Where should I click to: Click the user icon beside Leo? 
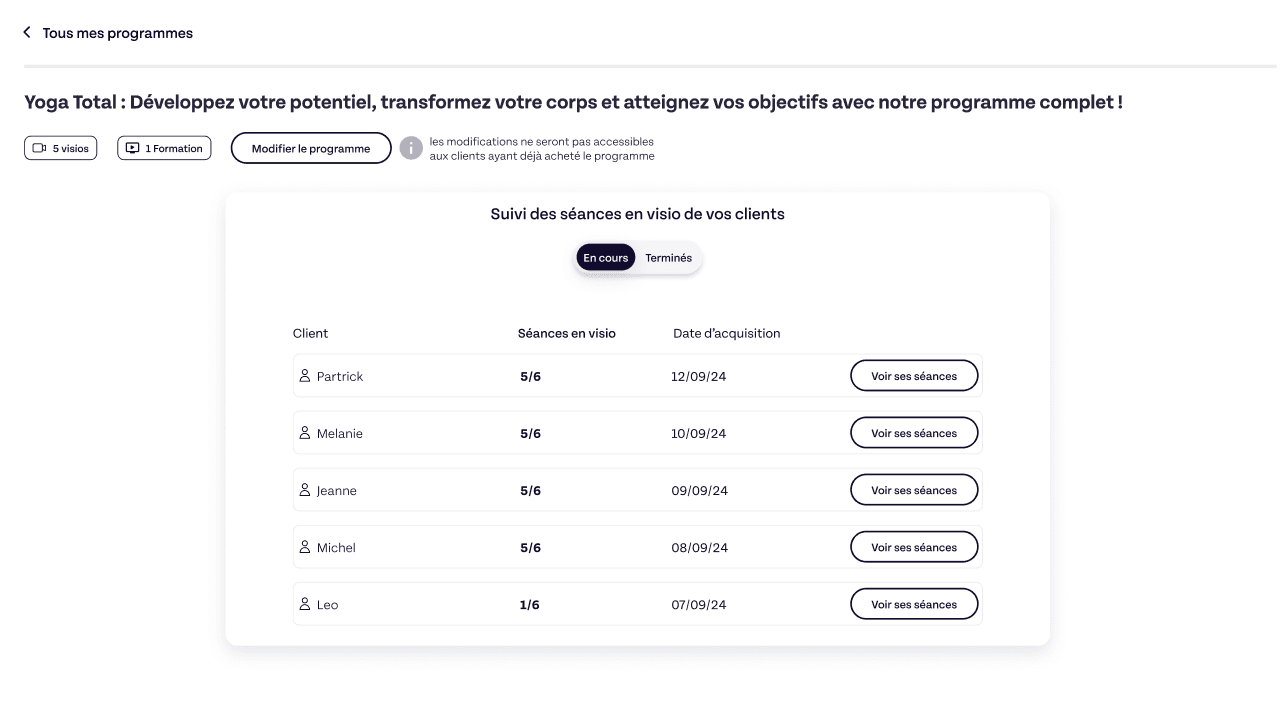(305, 604)
